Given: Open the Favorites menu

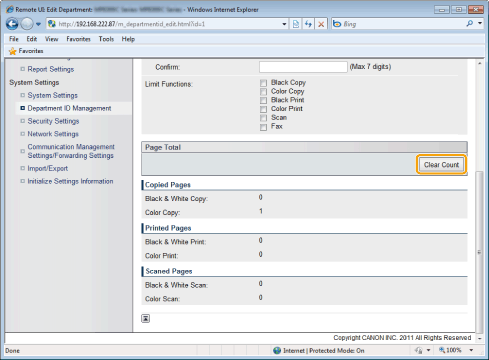Looking at the screenshot, I should pos(78,39).
